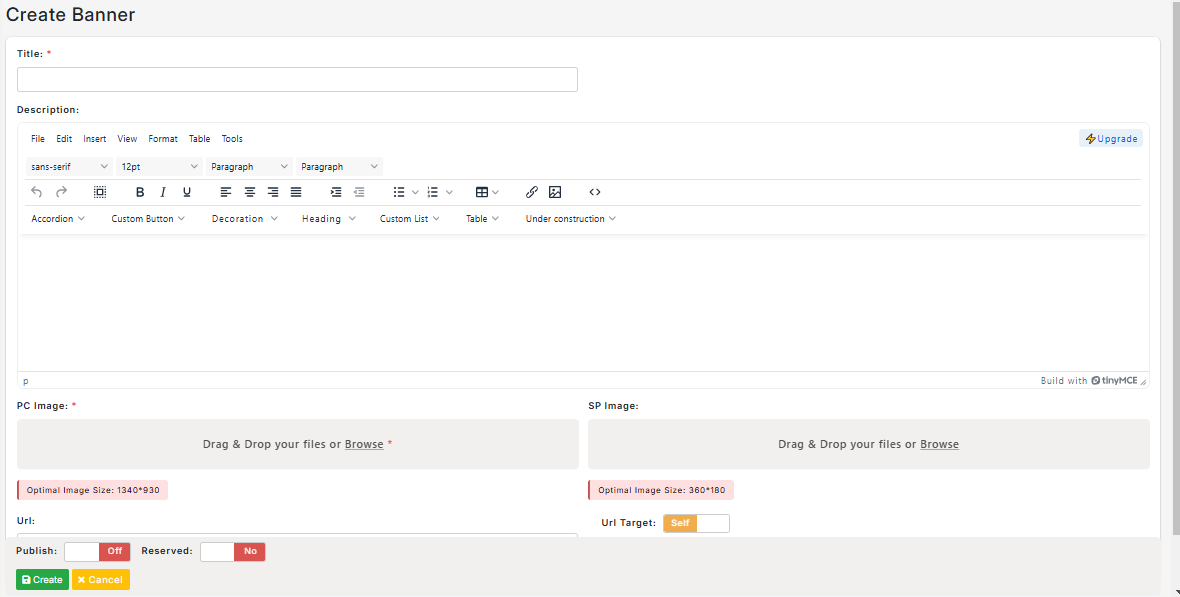The width and height of the screenshot is (1180, 597).
Task: Align text right
Action: pyautogui.click(x=273, y=192)
